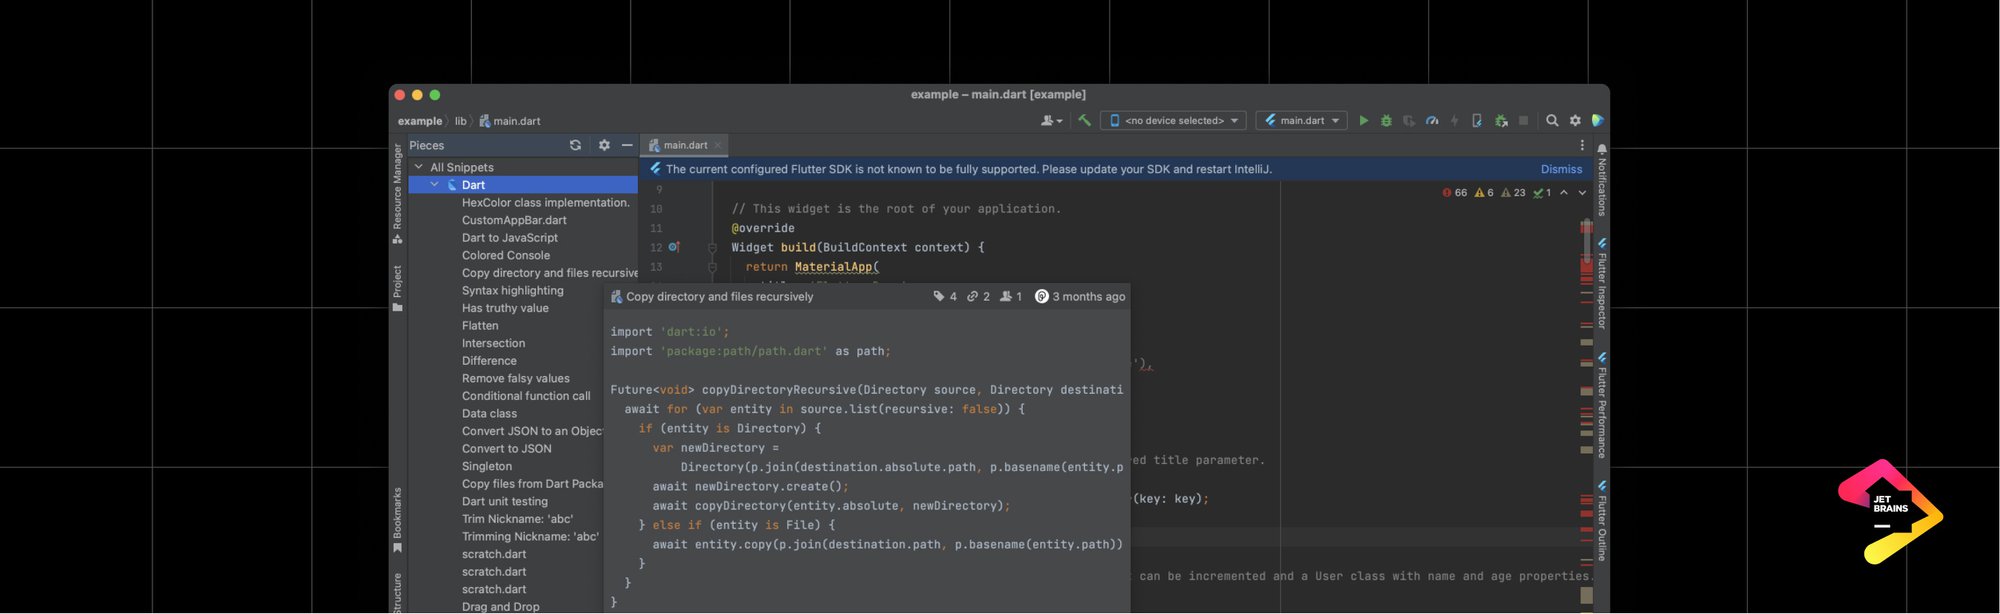Open Pieces panel settings gear
This screenshot has width=2000, height=614.
tap(604, 145)
